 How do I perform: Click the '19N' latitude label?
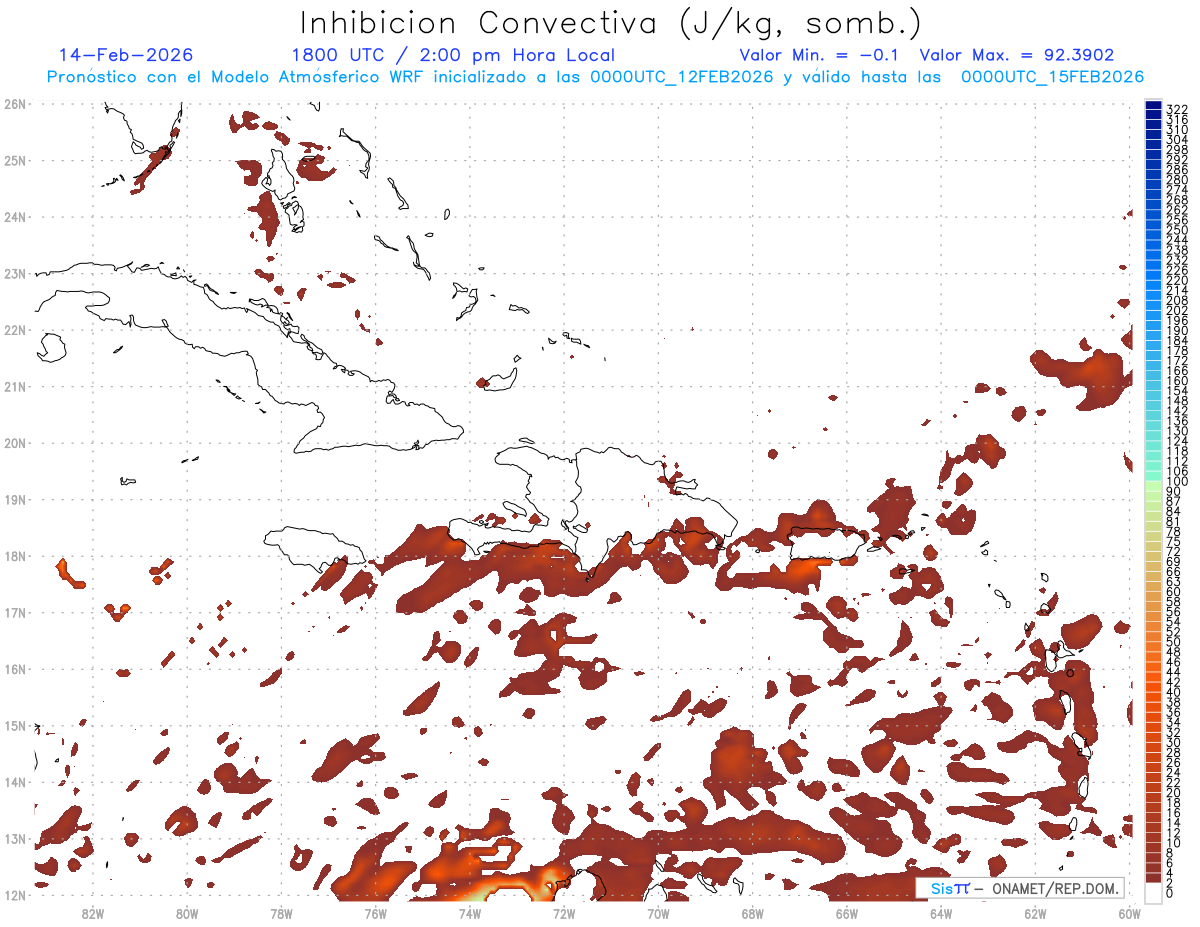coord(14,499)
